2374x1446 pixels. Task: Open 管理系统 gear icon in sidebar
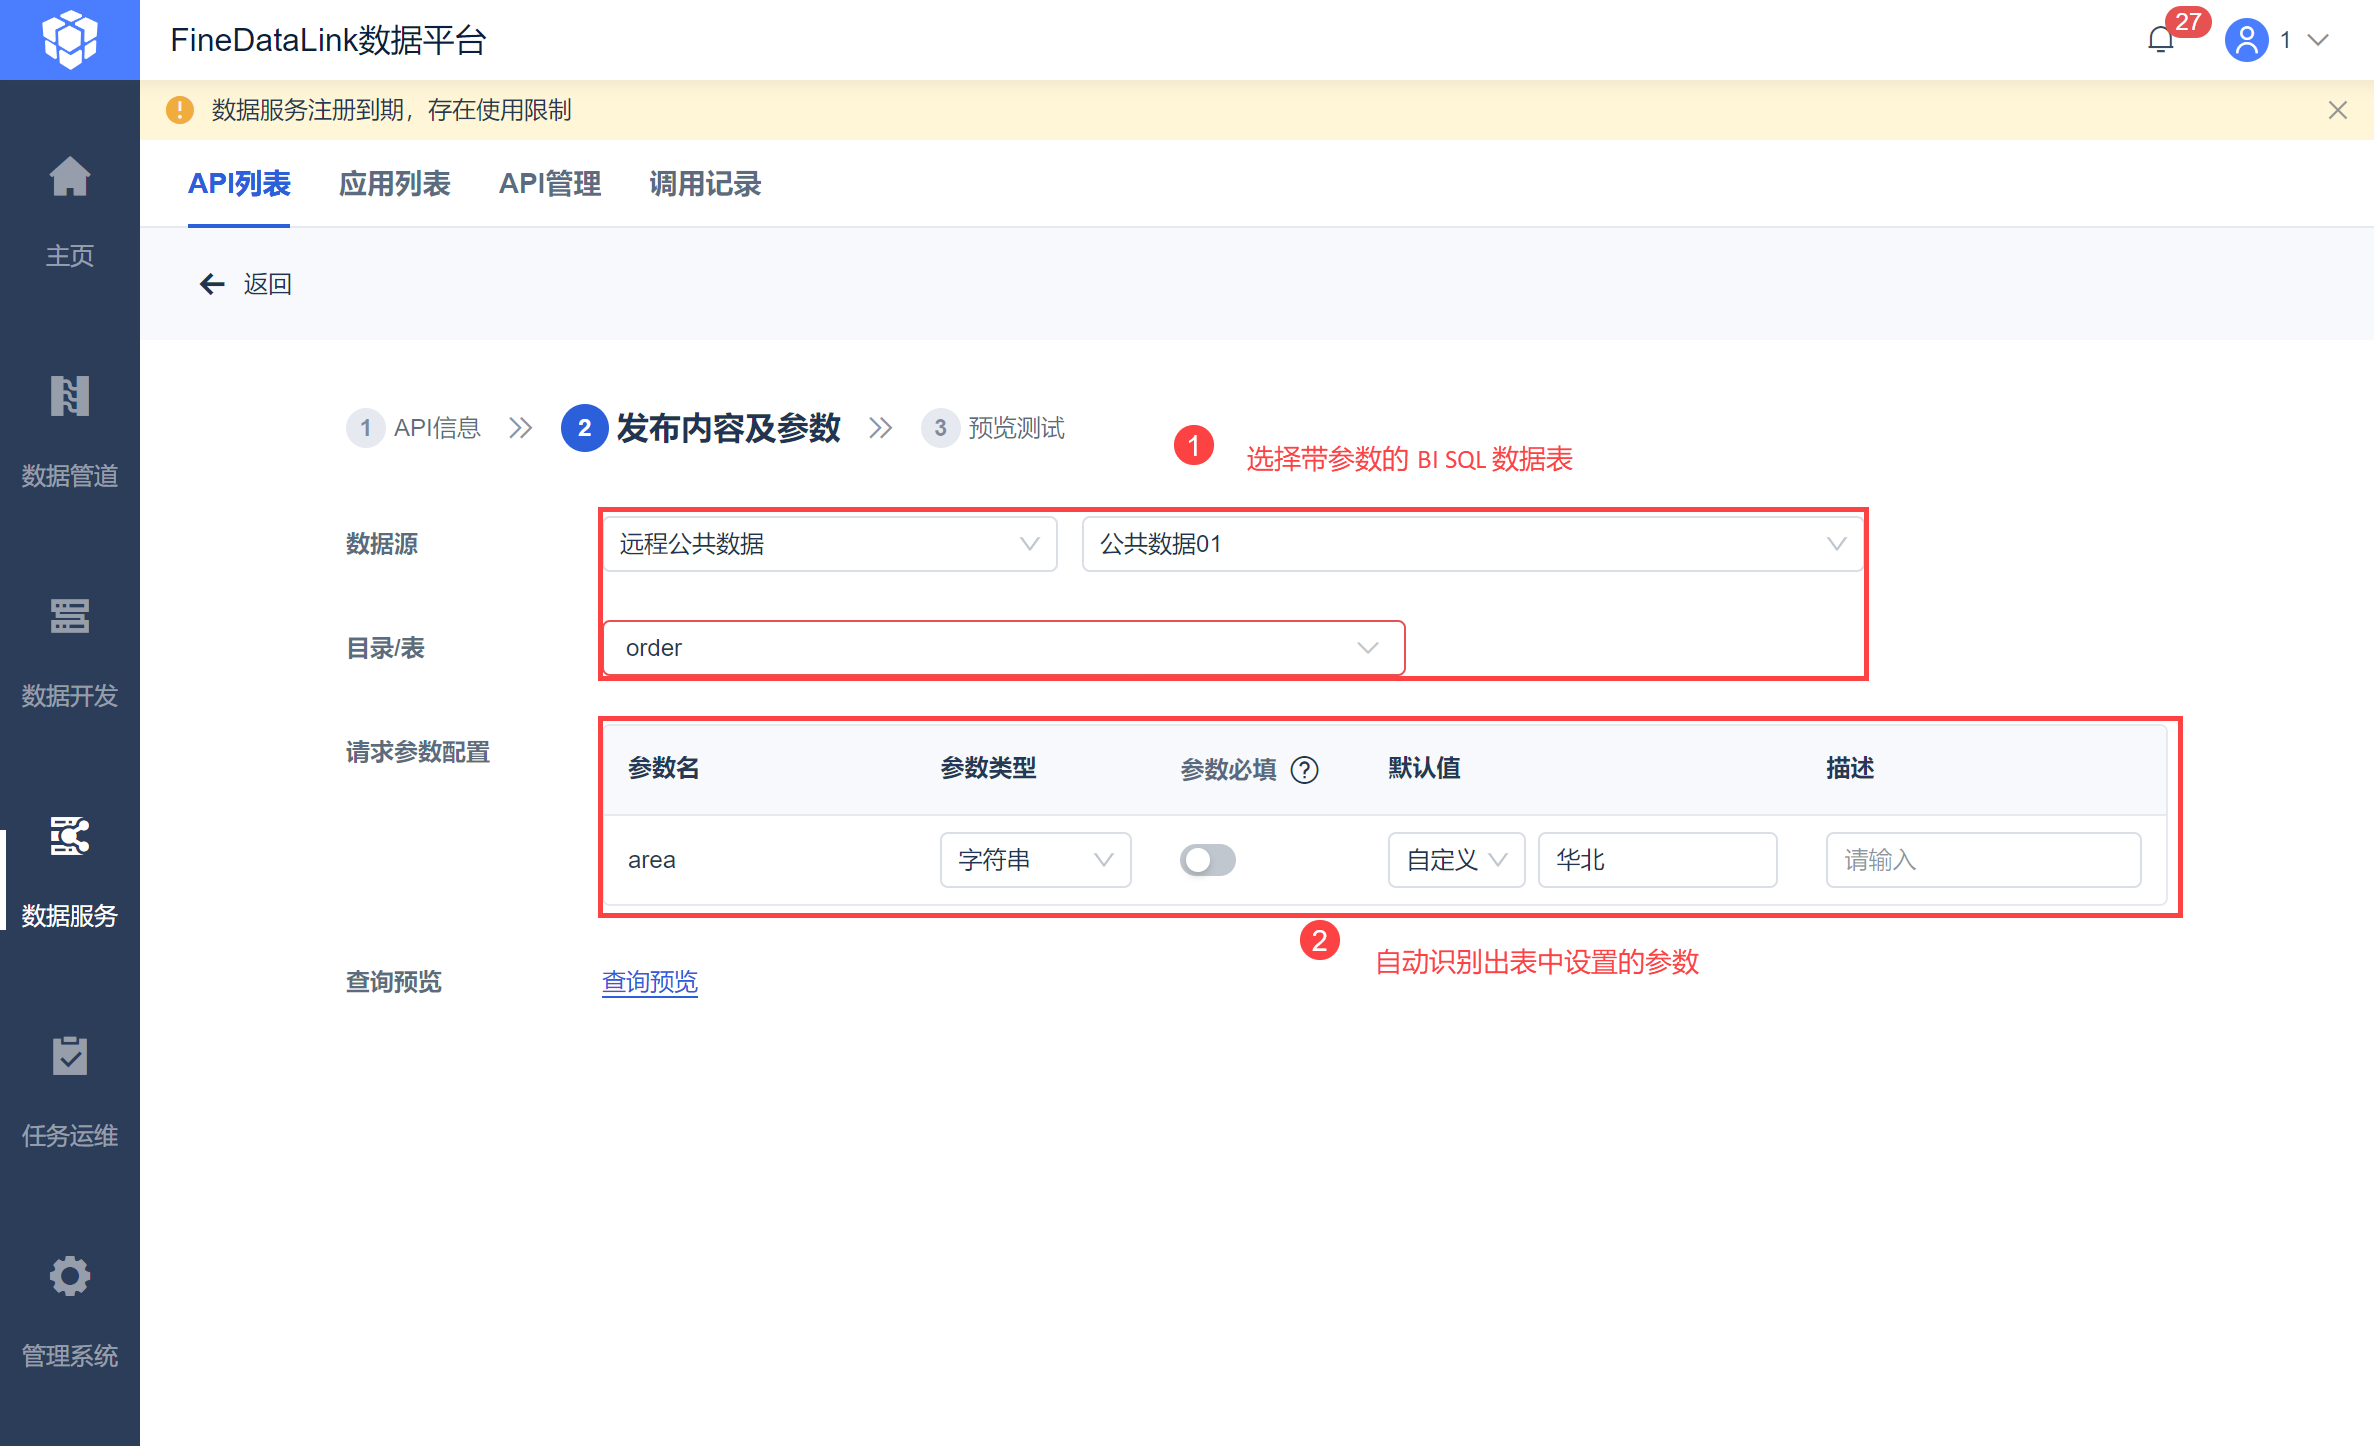pyautogui.click(x=69, y=1276)
